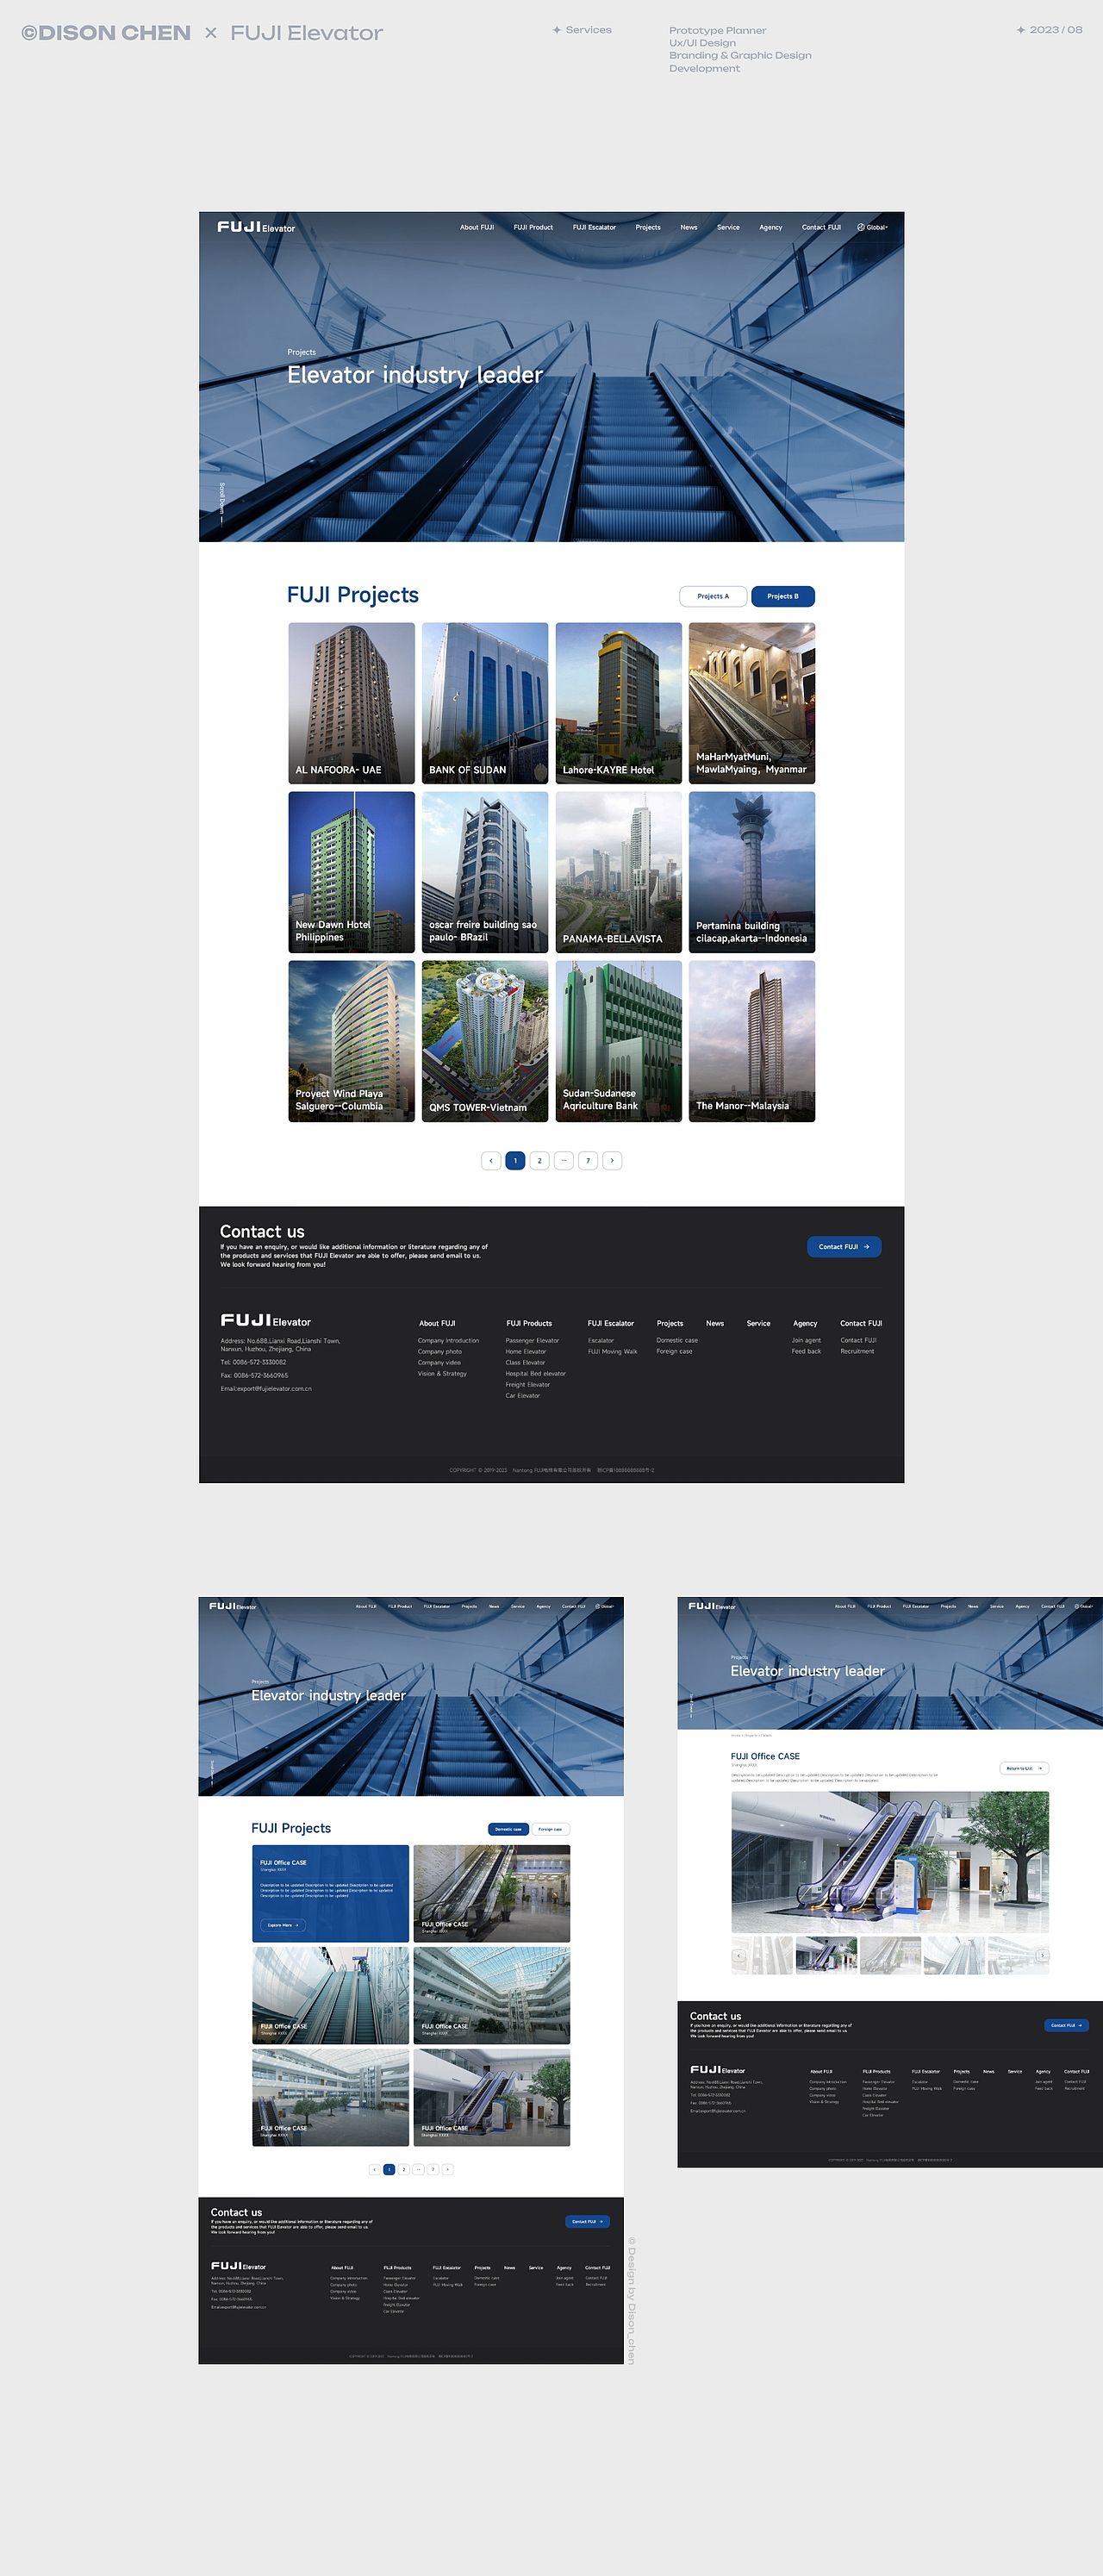Open Foreign case link in main mockup footer

(674, 1351)
